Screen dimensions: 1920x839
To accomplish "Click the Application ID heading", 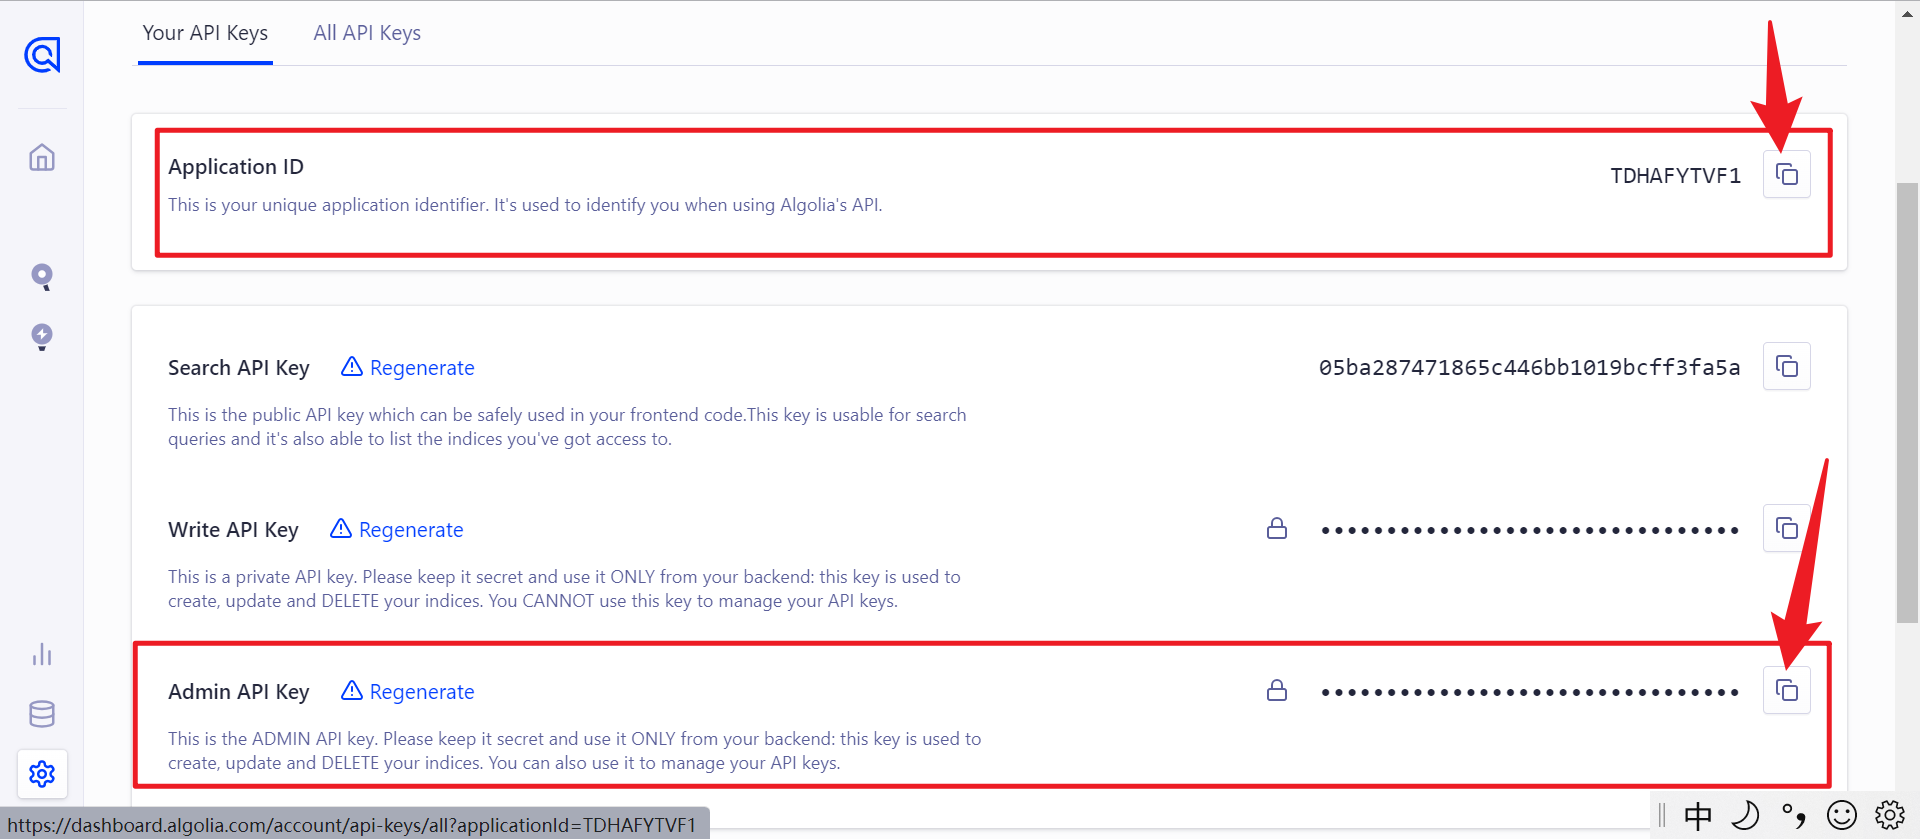I will click(x=236, y=167).
